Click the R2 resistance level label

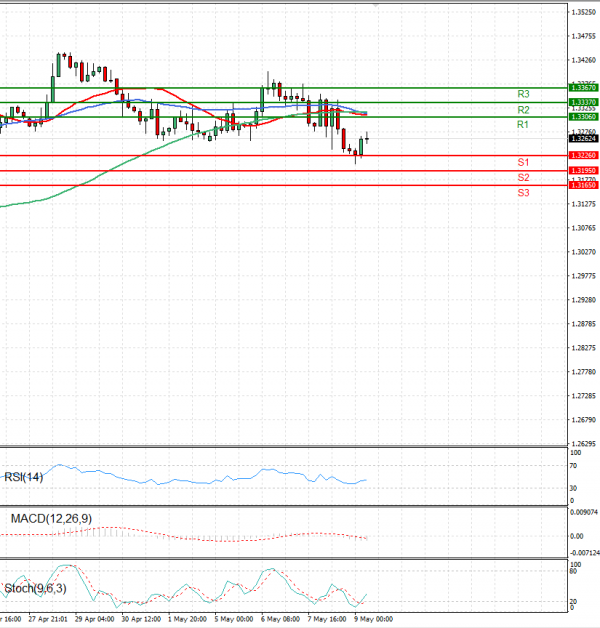pyautogui.click(x=523, y=109)
